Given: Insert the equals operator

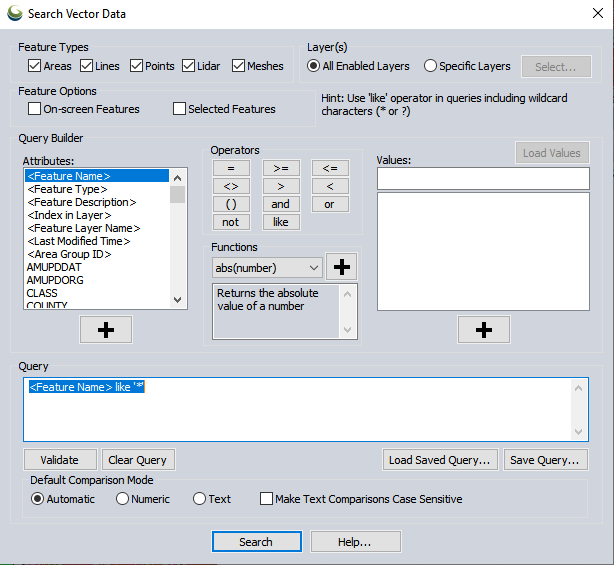Looking at the screenshot, I should coord(231,168).
